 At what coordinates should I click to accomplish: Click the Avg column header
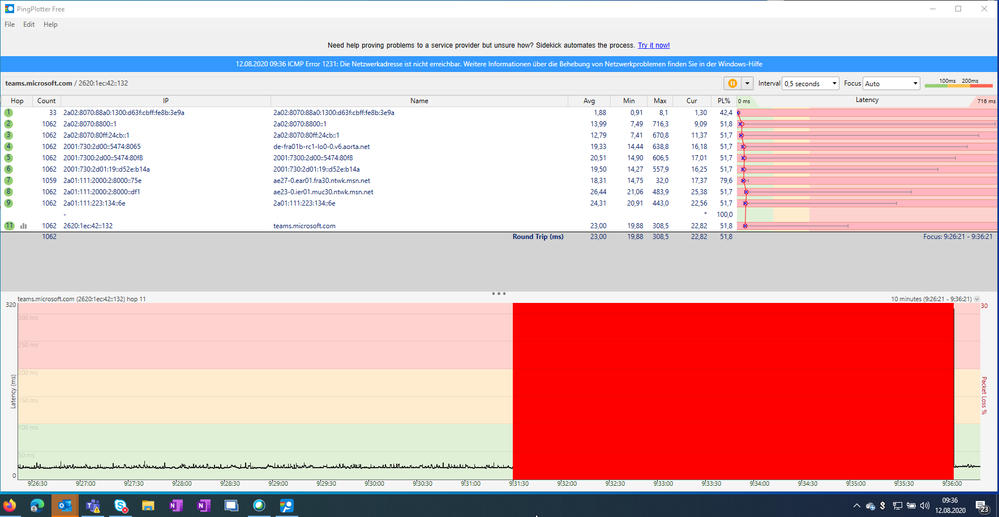click(589, 101)
